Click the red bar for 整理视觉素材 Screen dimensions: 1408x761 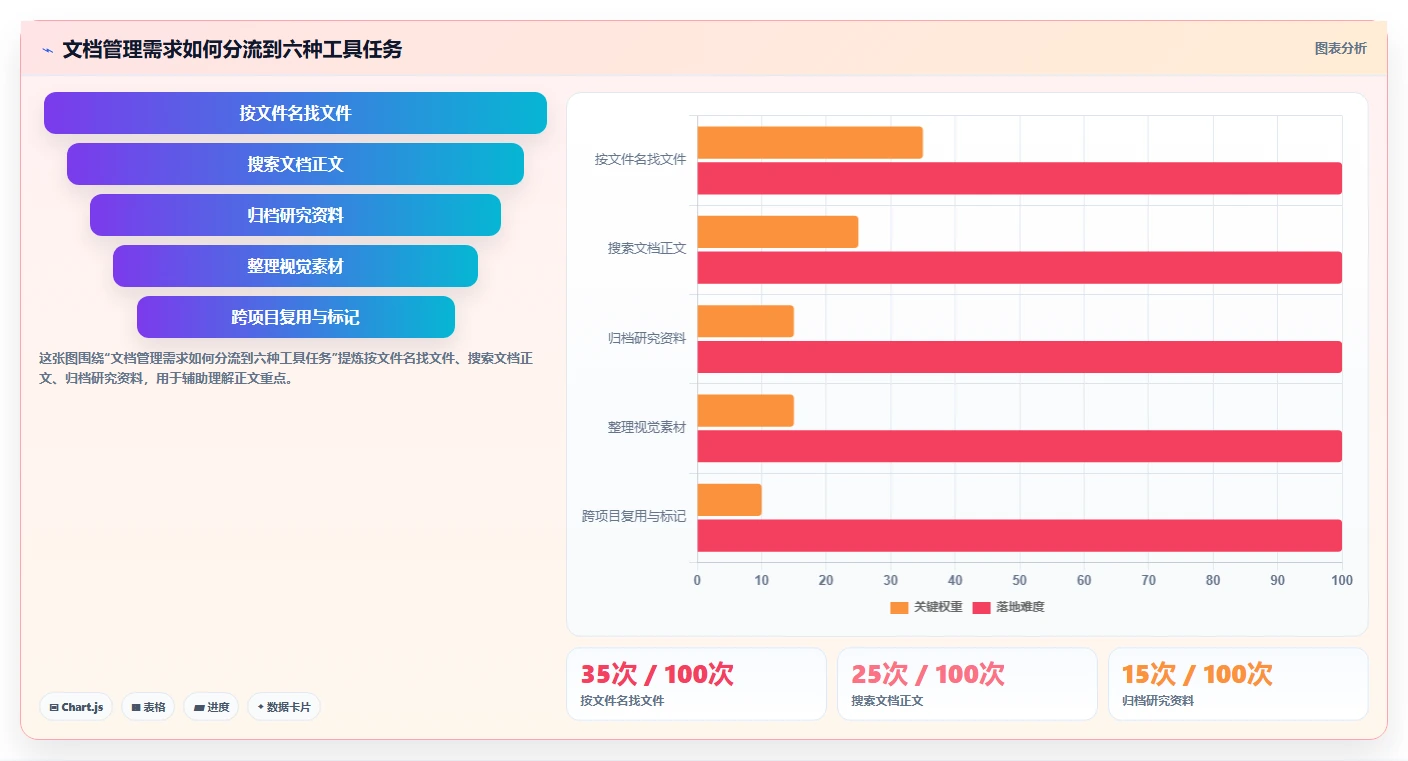tap(1020, 446)
